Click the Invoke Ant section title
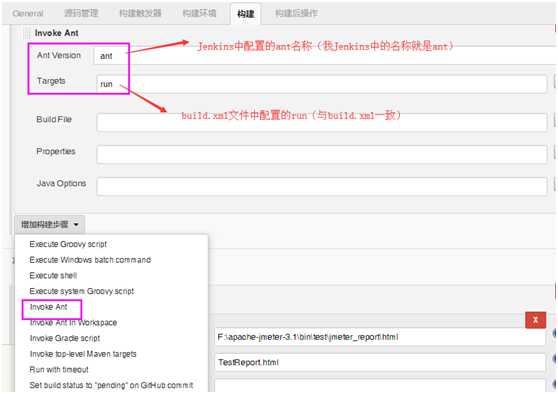Image resolution: width=558 pixels, height=394 pixels. pos(57,33)
